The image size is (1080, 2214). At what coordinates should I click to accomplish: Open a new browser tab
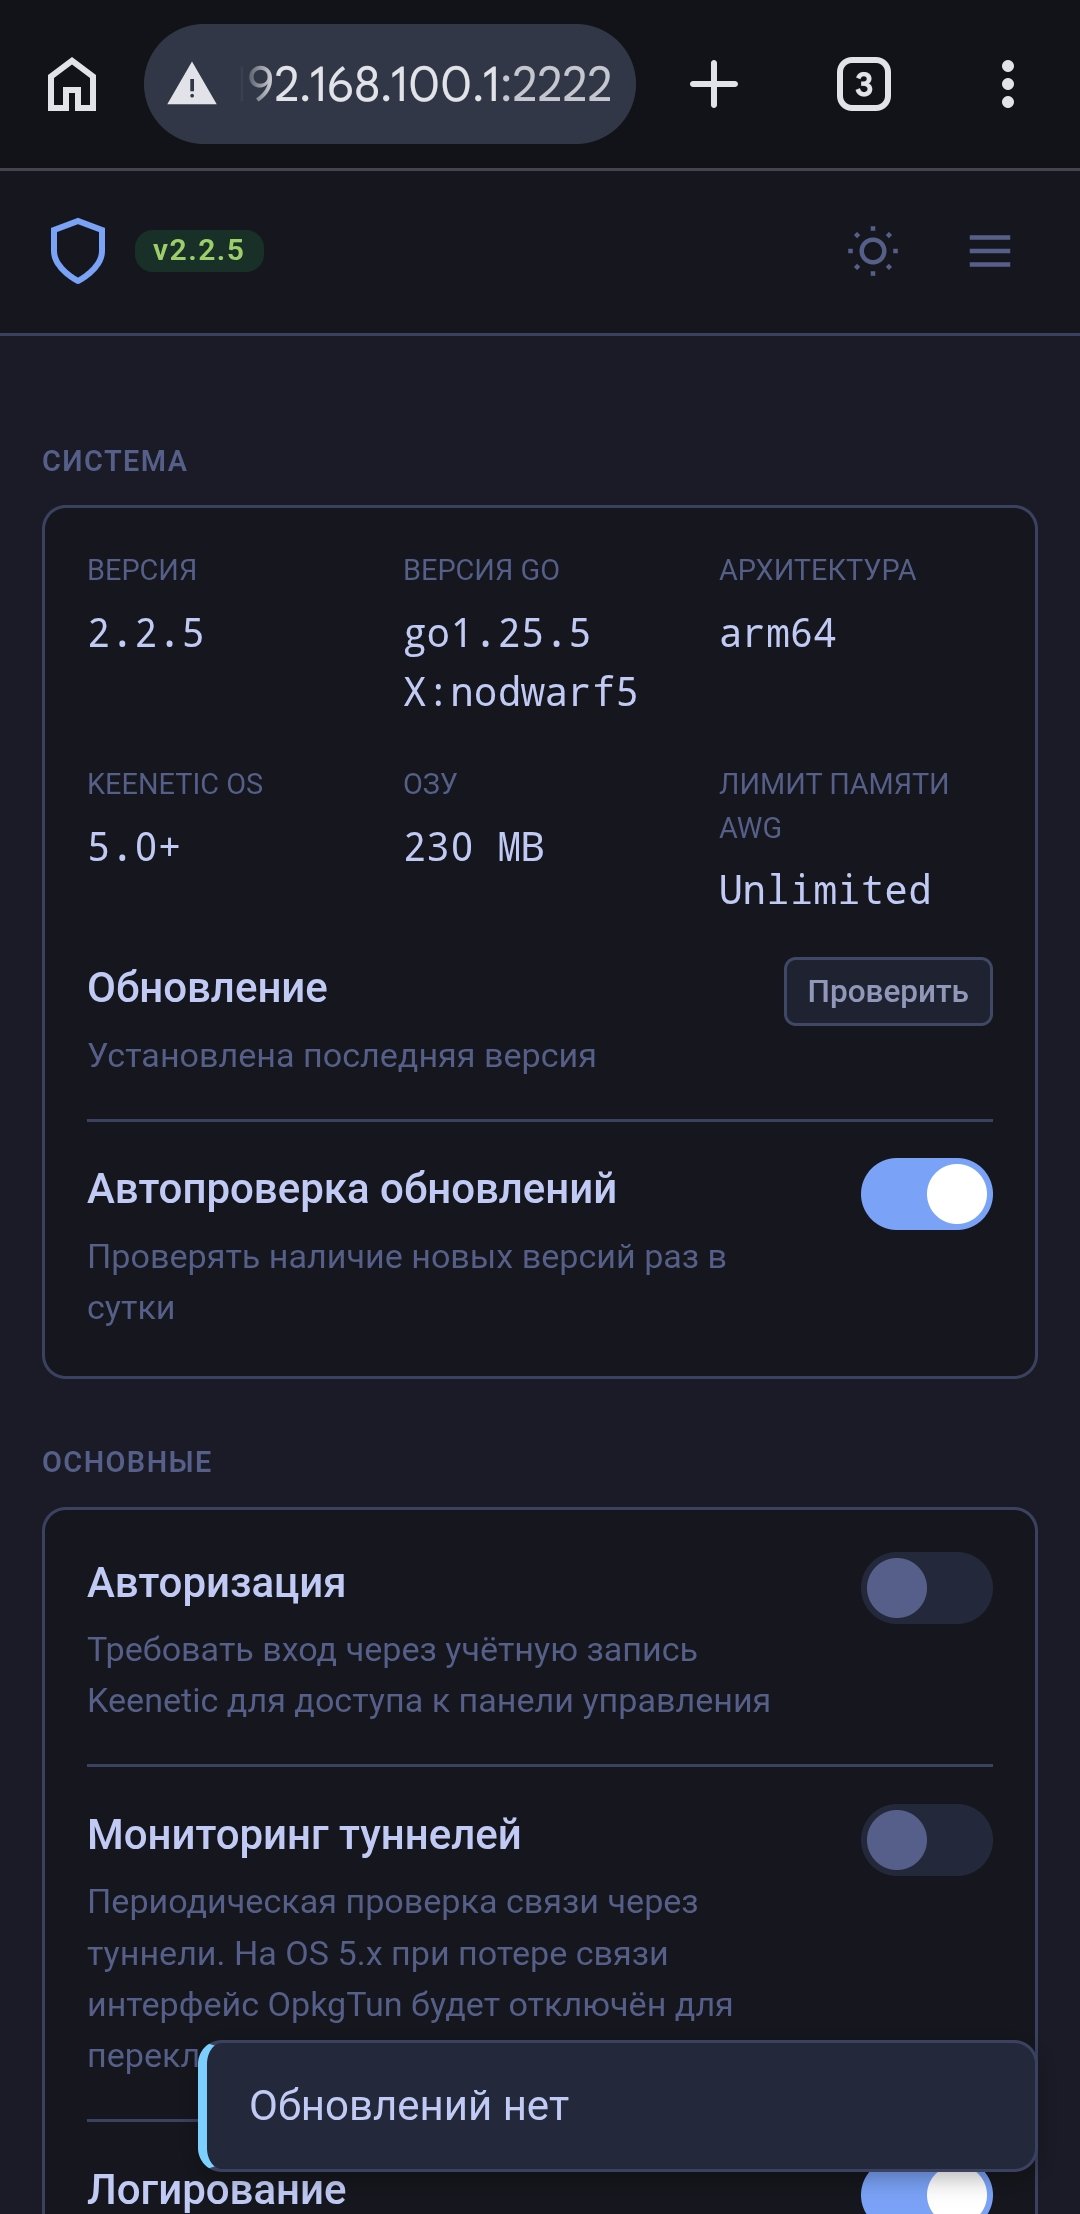(714, 84)
